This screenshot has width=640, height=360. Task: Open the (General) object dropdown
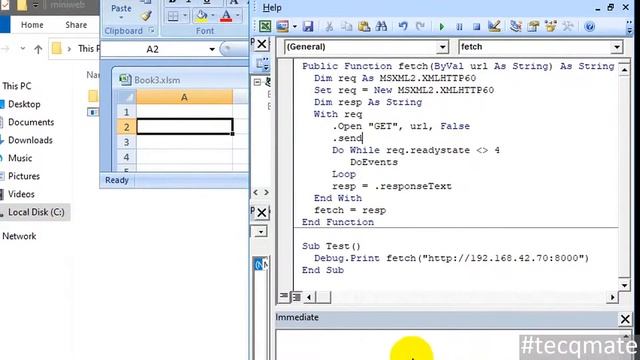pos(442,47)
